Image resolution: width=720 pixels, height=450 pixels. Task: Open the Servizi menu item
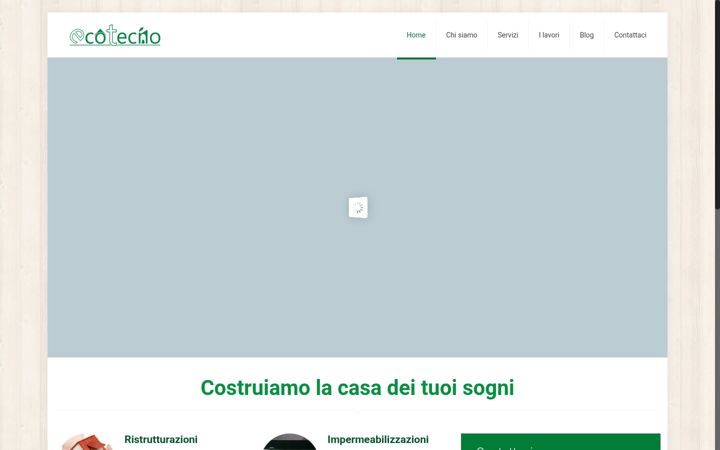(508, 35)
